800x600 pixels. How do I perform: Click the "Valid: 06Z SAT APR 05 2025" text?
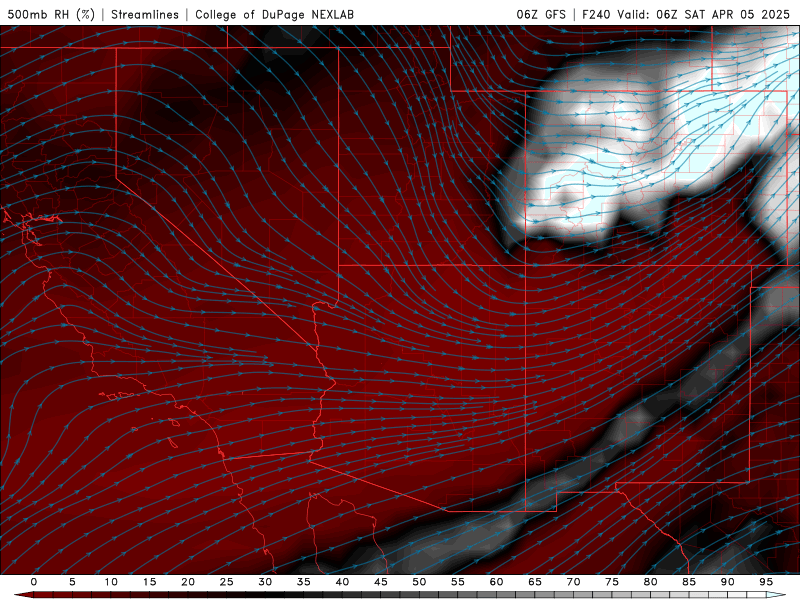[703, 14]
